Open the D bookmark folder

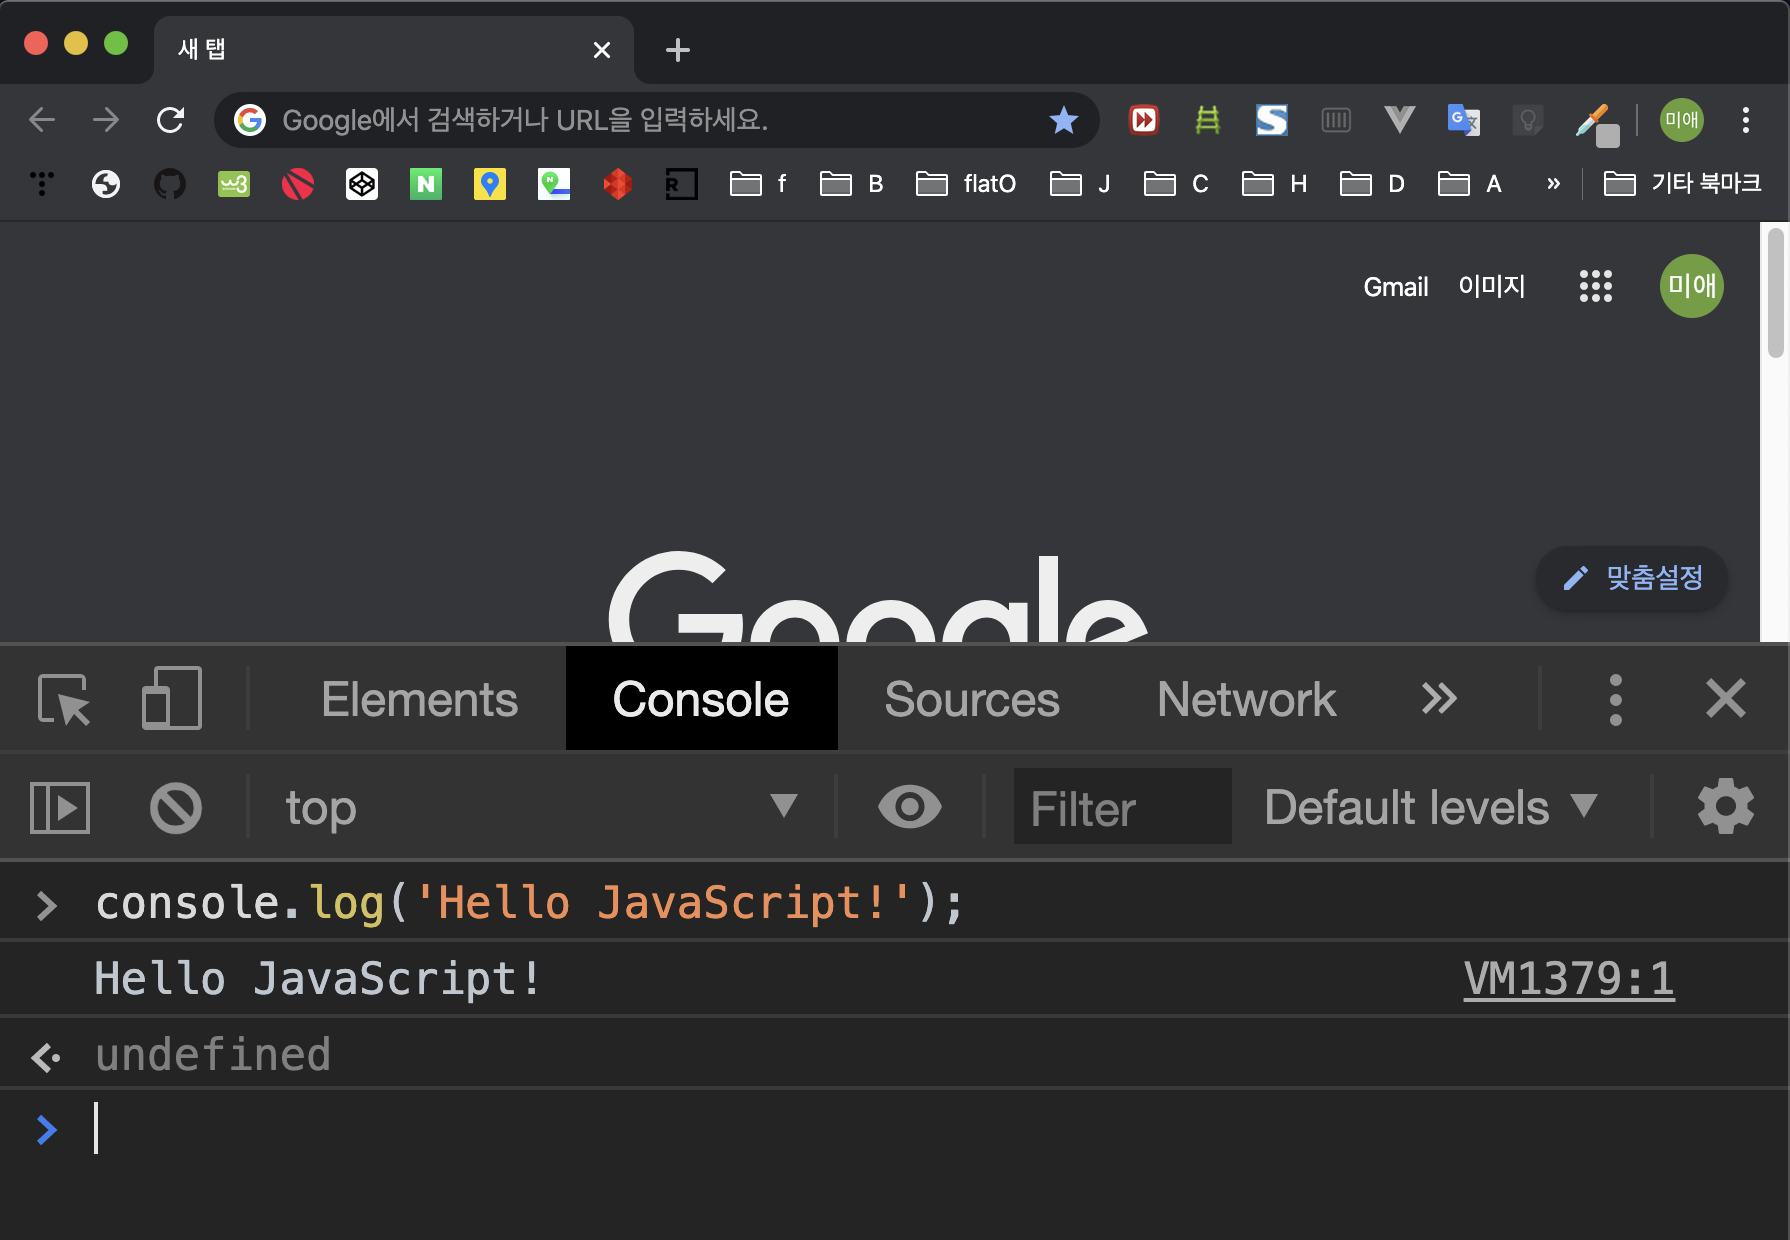pos(1373,184)
